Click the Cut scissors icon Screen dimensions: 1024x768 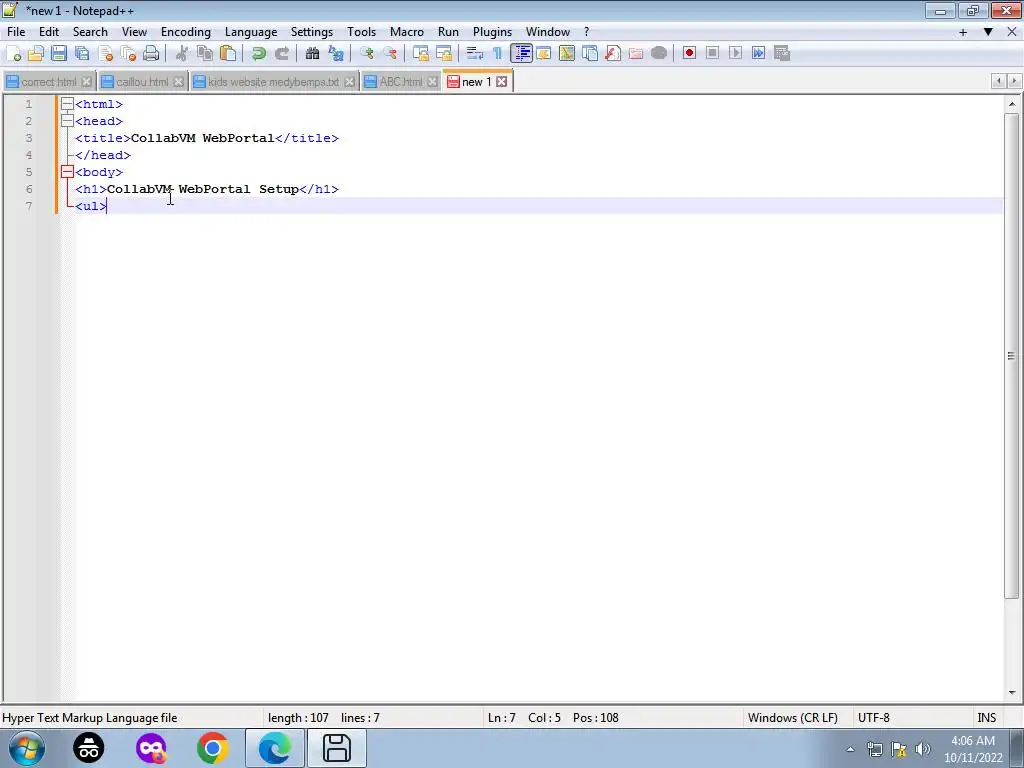[182, 54]
